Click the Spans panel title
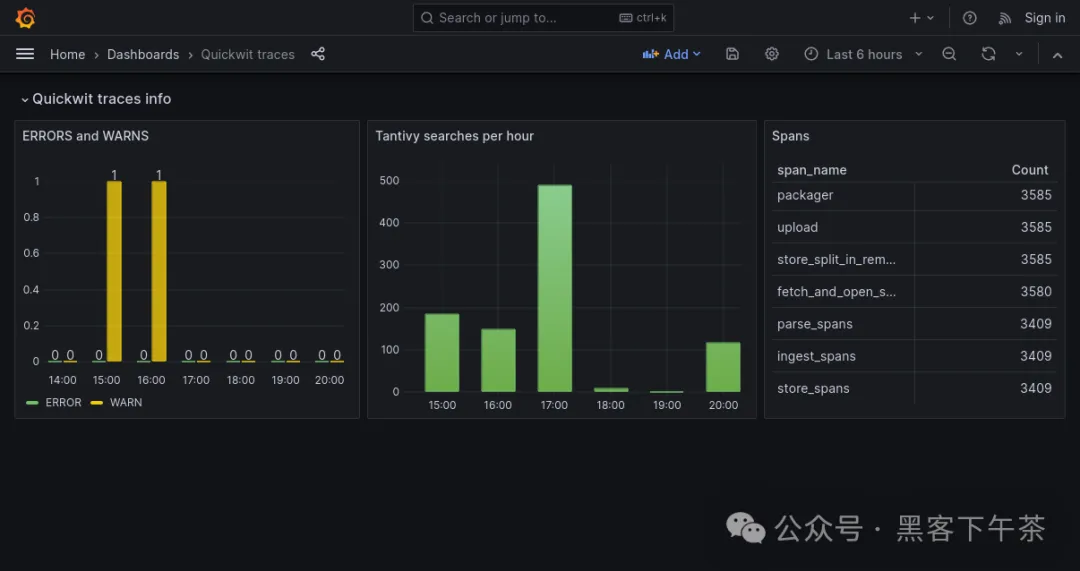This screenshot has height=571, width=1080. [790, 136]
